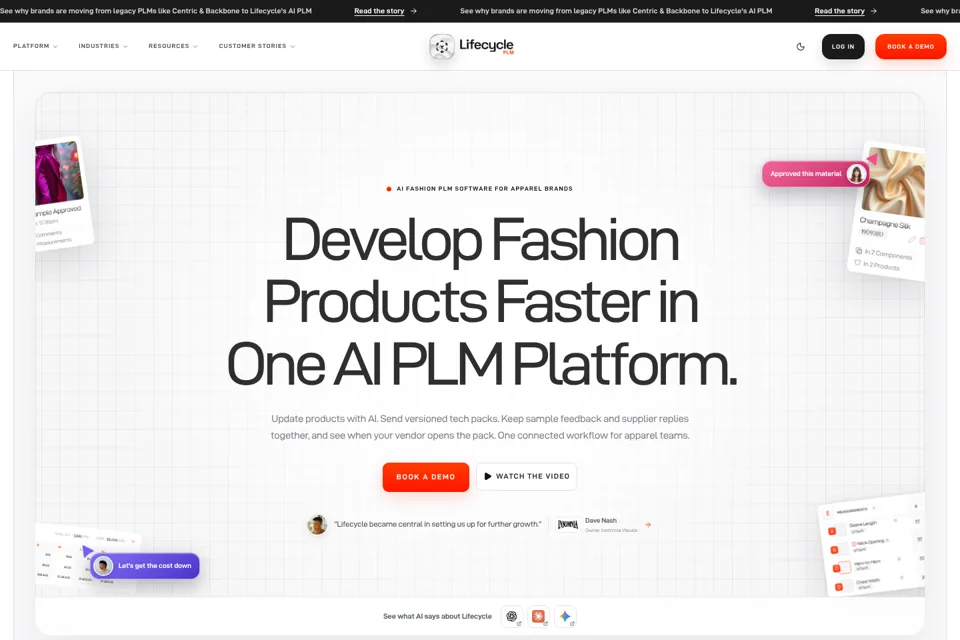The height and width of the screenshot is (640, 960).
Task: Click the Lifecycle PLM logo
Action: (x=472, y=47)
